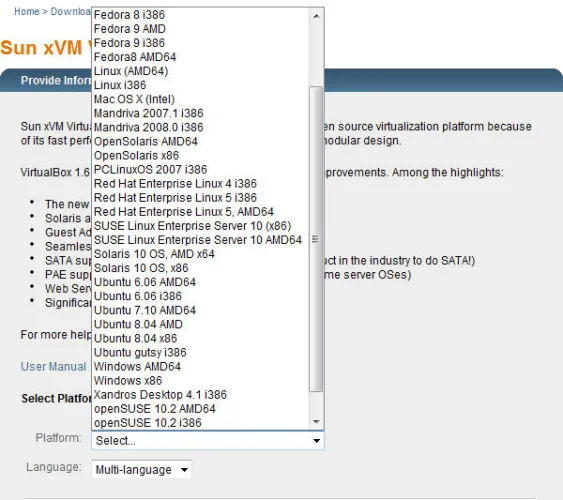Click the platform list scroll-down arrow
Image resolution: width=563 pixels, height=500 pixels.
coord(316,421)
